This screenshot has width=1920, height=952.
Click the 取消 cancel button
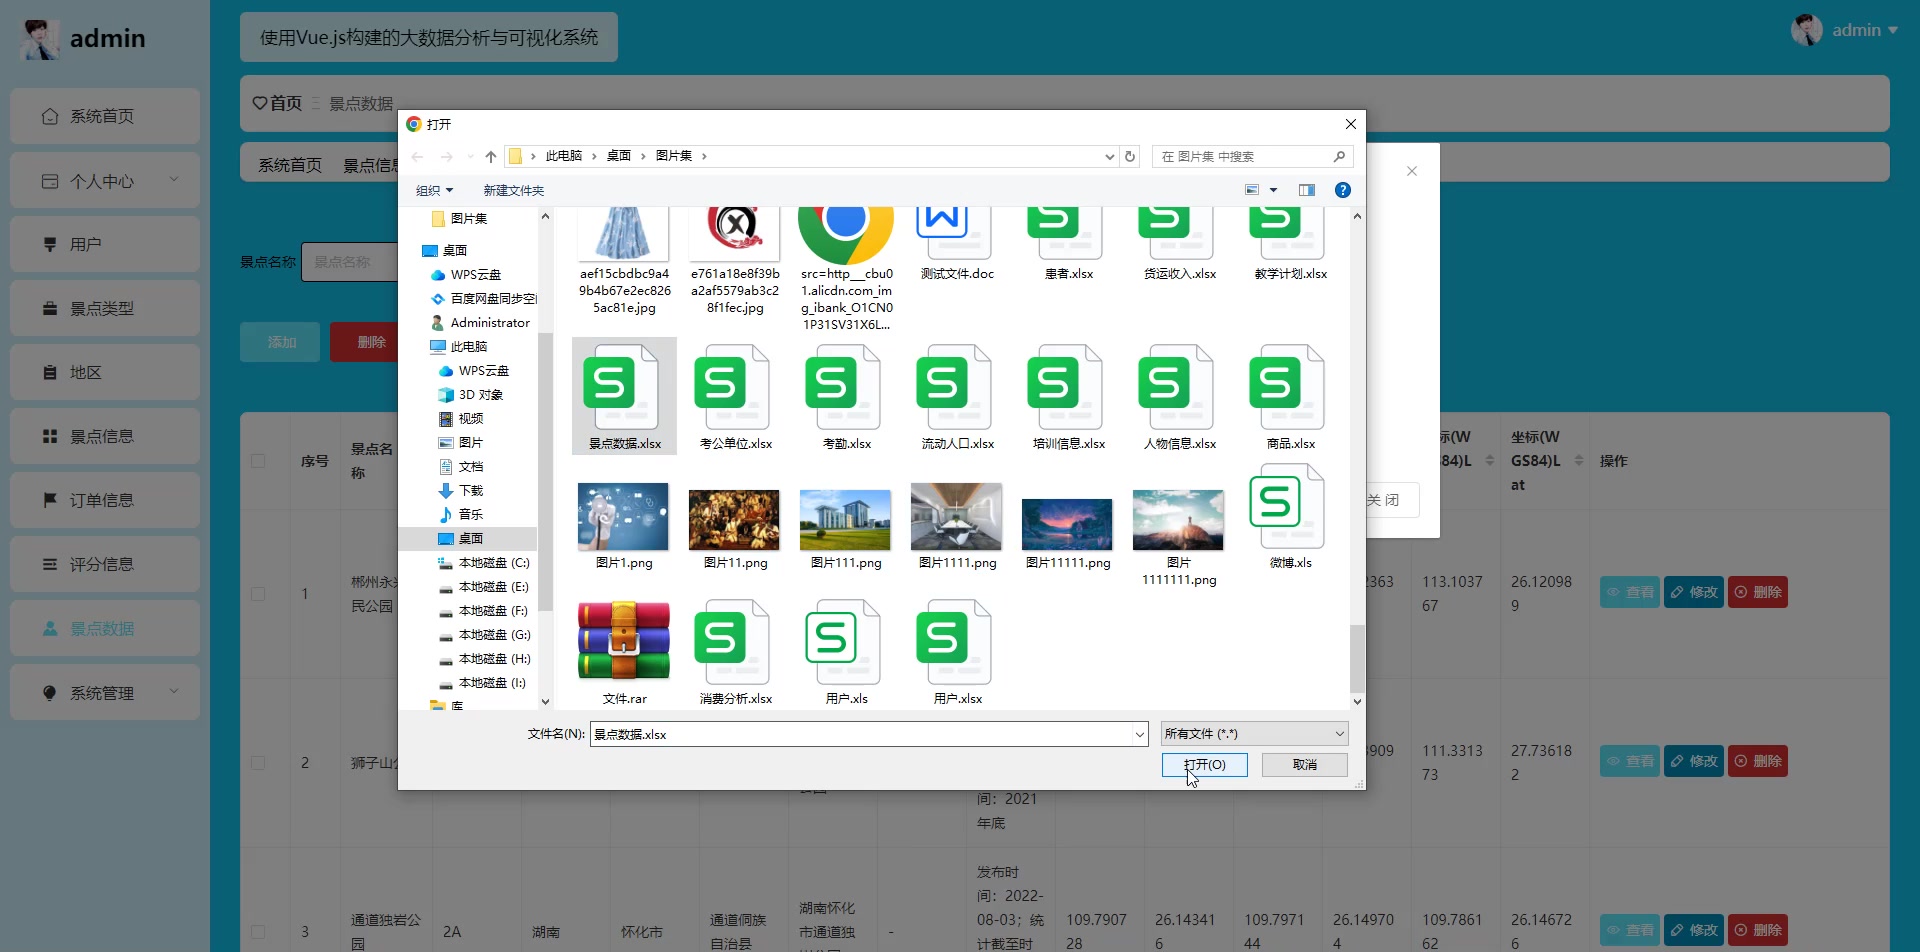(x=1304, y=765)
